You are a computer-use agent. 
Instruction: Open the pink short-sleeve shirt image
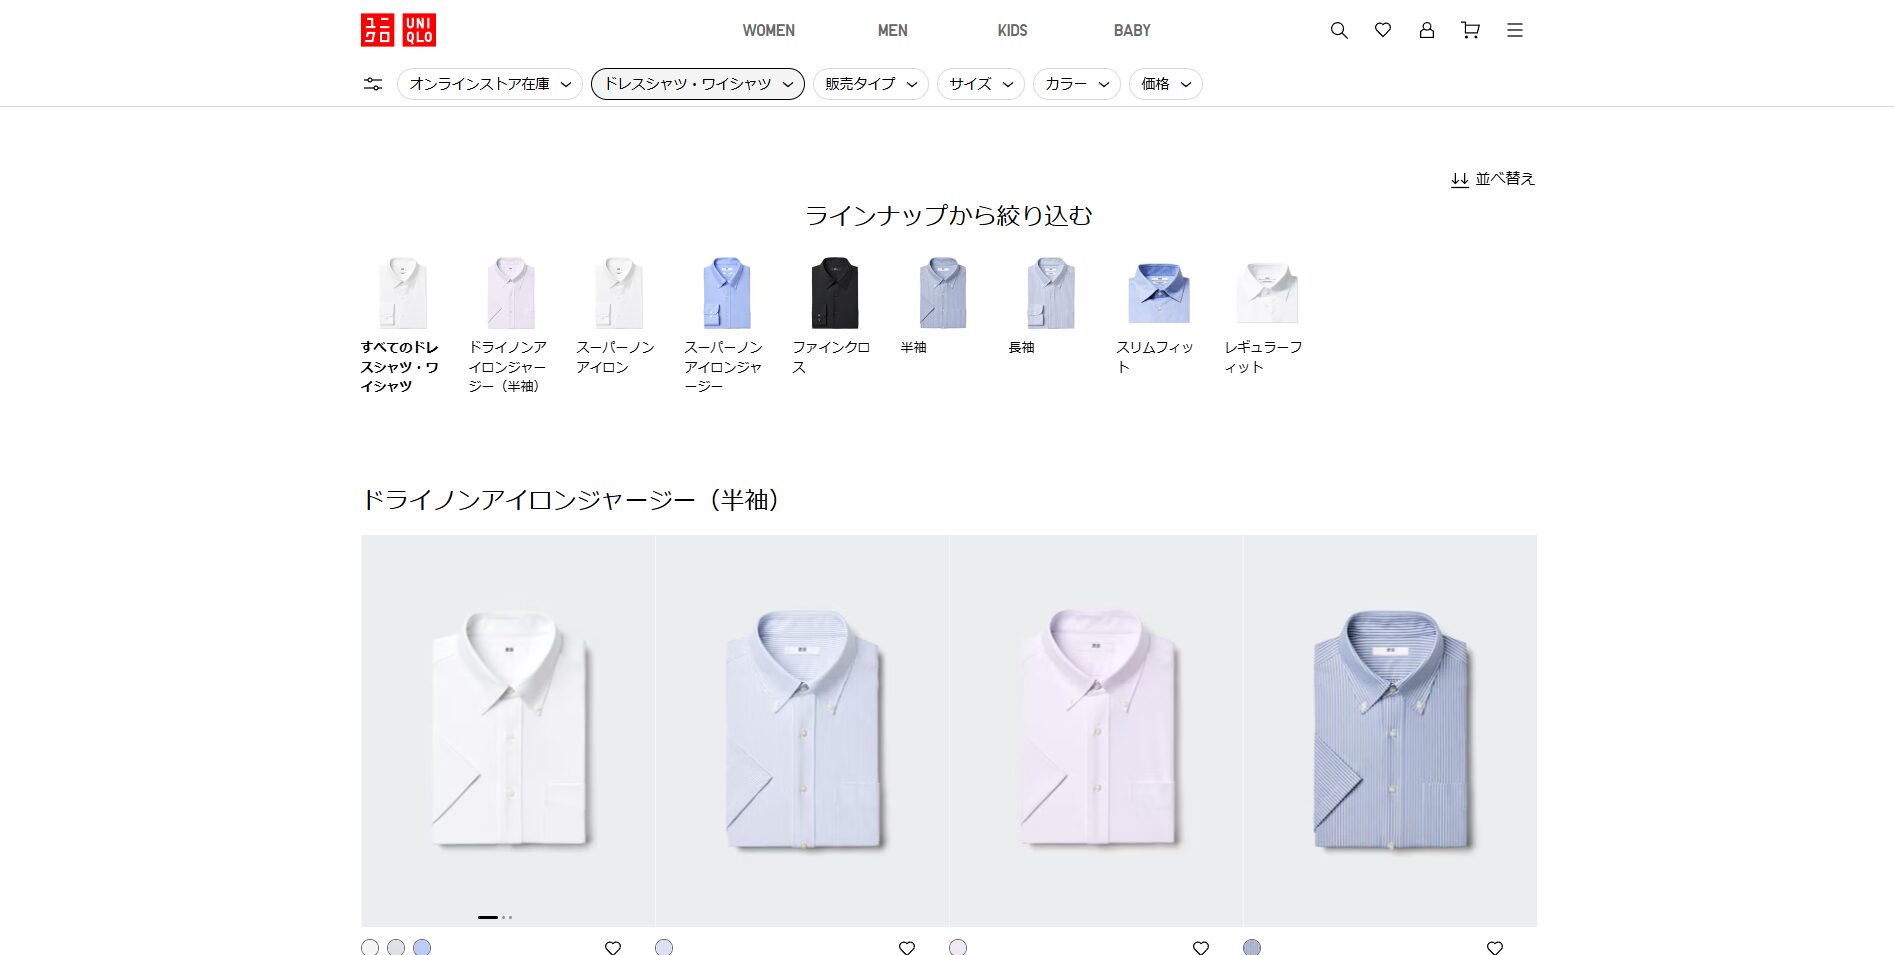1096,731
